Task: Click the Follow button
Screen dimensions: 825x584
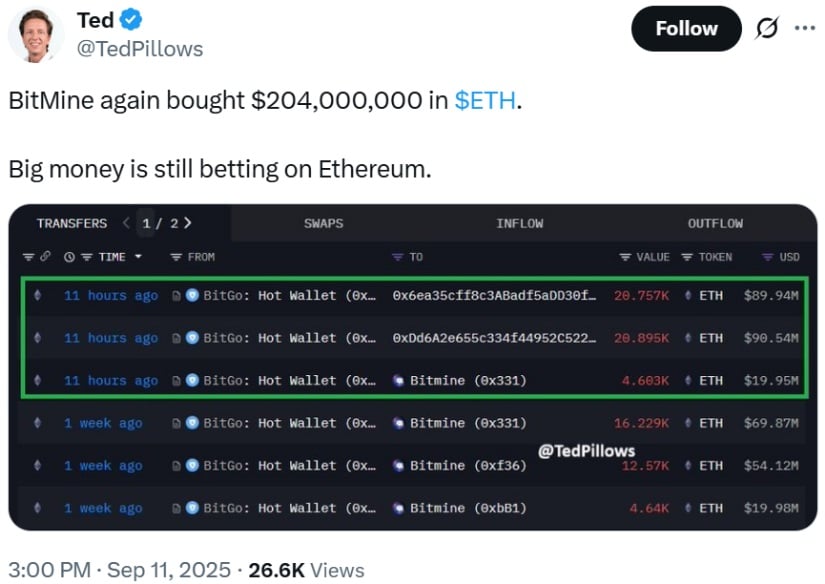Action: pos(686,28)
